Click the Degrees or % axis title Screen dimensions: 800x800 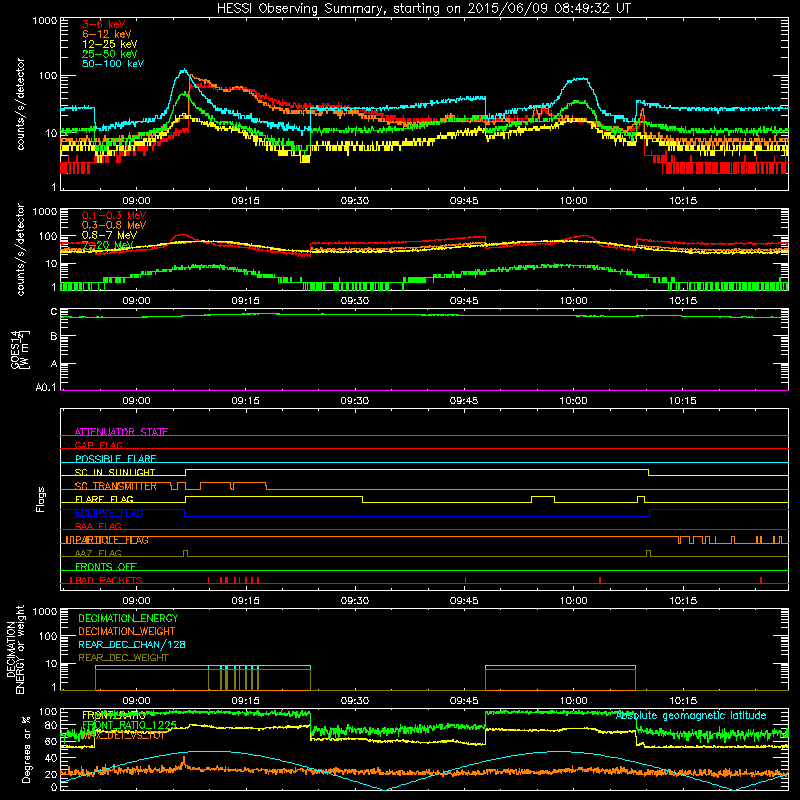click(26, 750)
